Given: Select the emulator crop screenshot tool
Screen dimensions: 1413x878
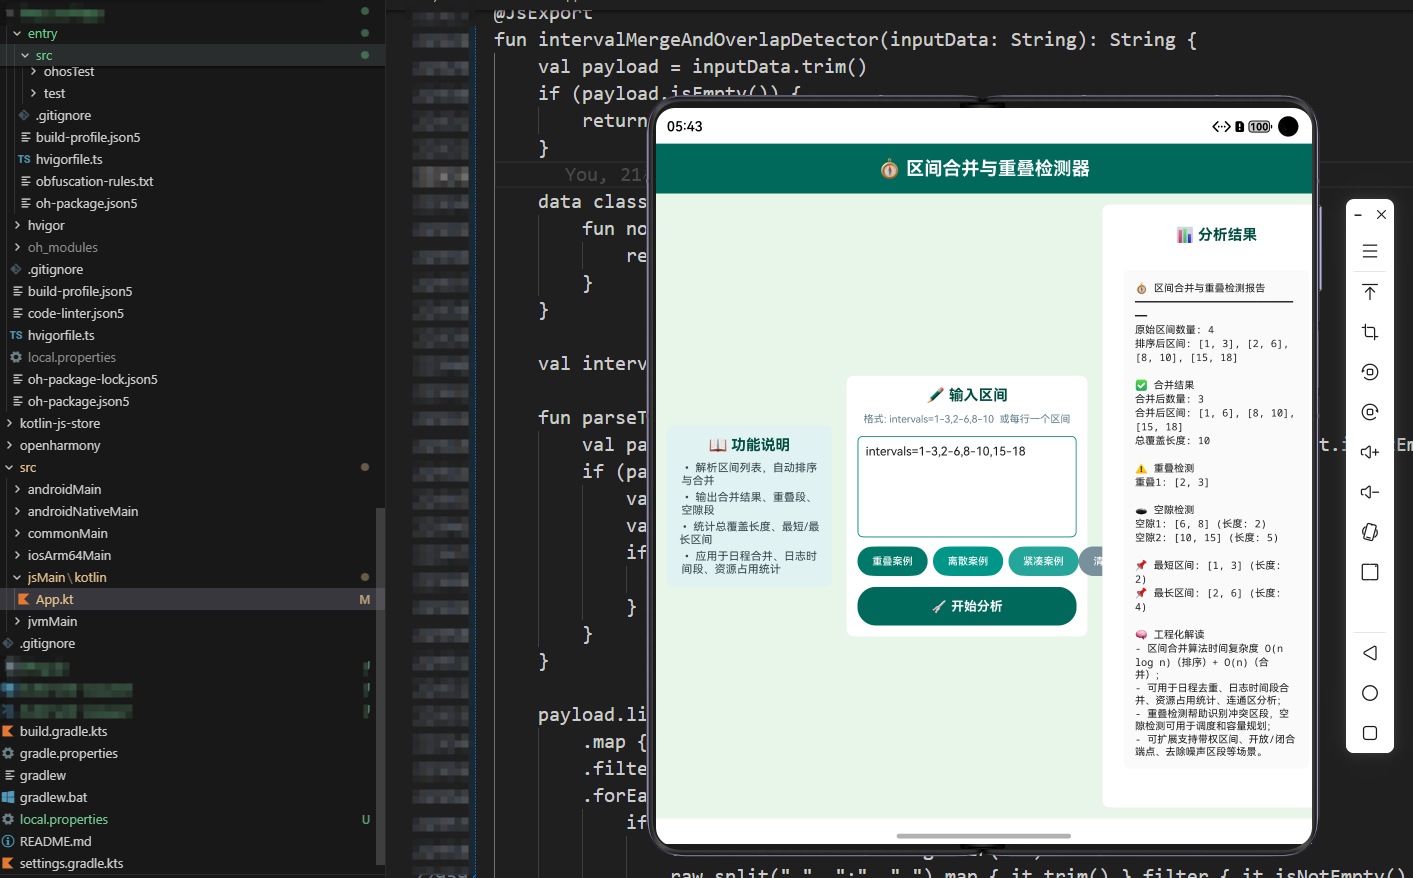Looking at the screenshot, I should (x=1370, y=332).
